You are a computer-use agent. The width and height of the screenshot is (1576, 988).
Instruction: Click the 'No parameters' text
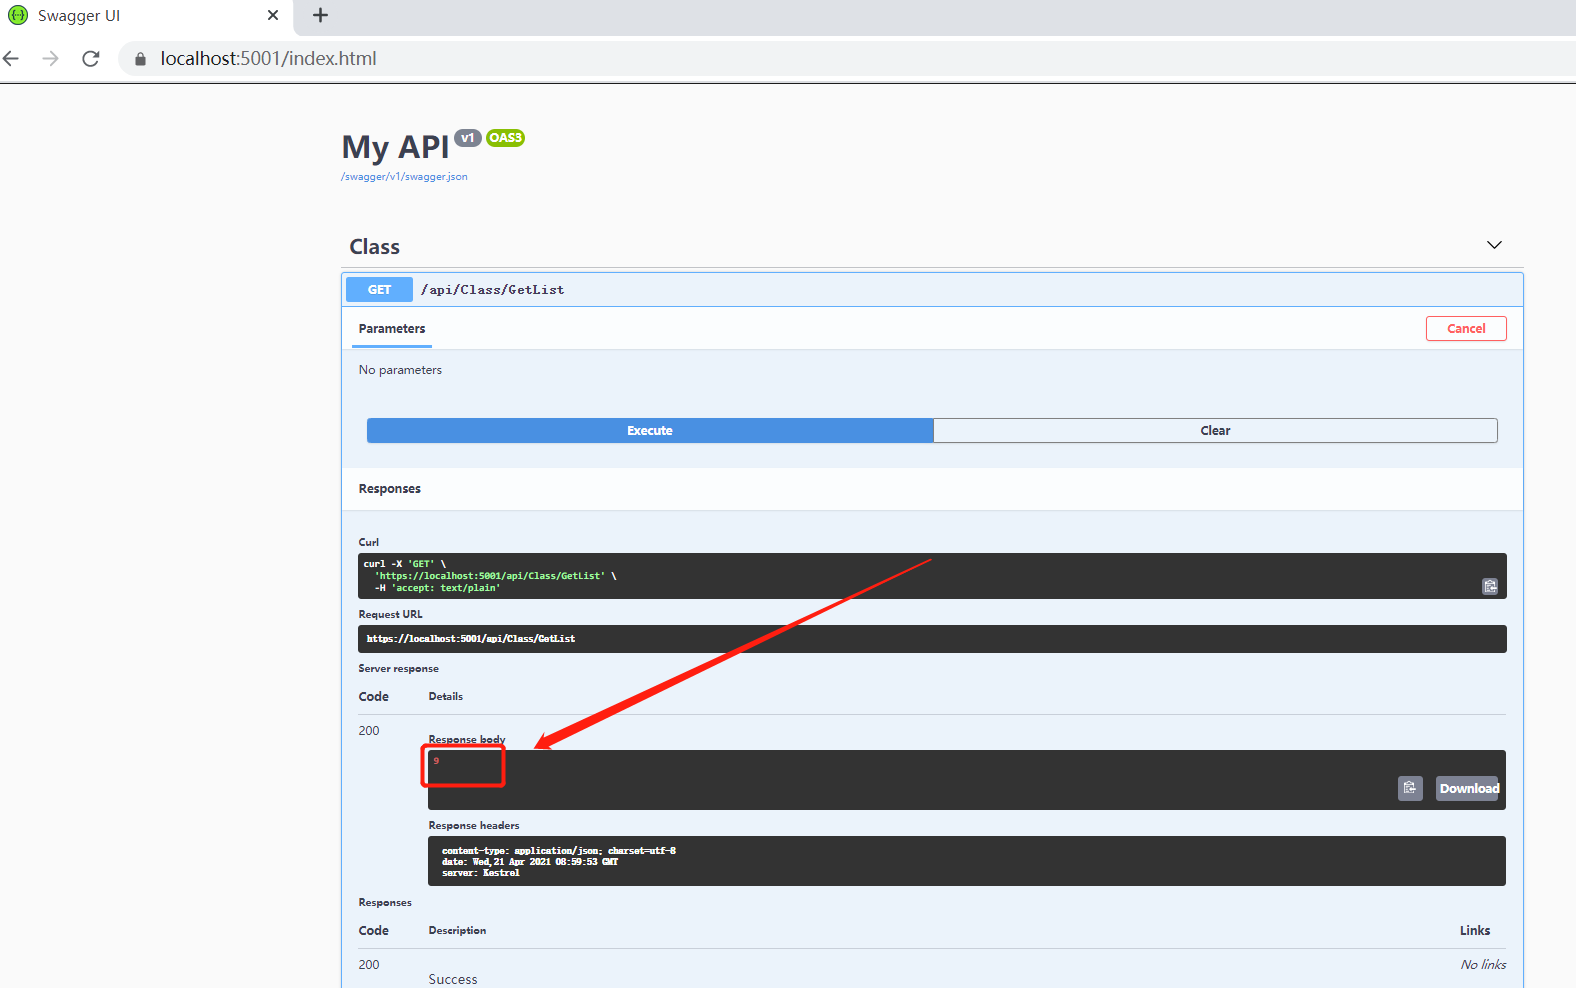point(400,370)
